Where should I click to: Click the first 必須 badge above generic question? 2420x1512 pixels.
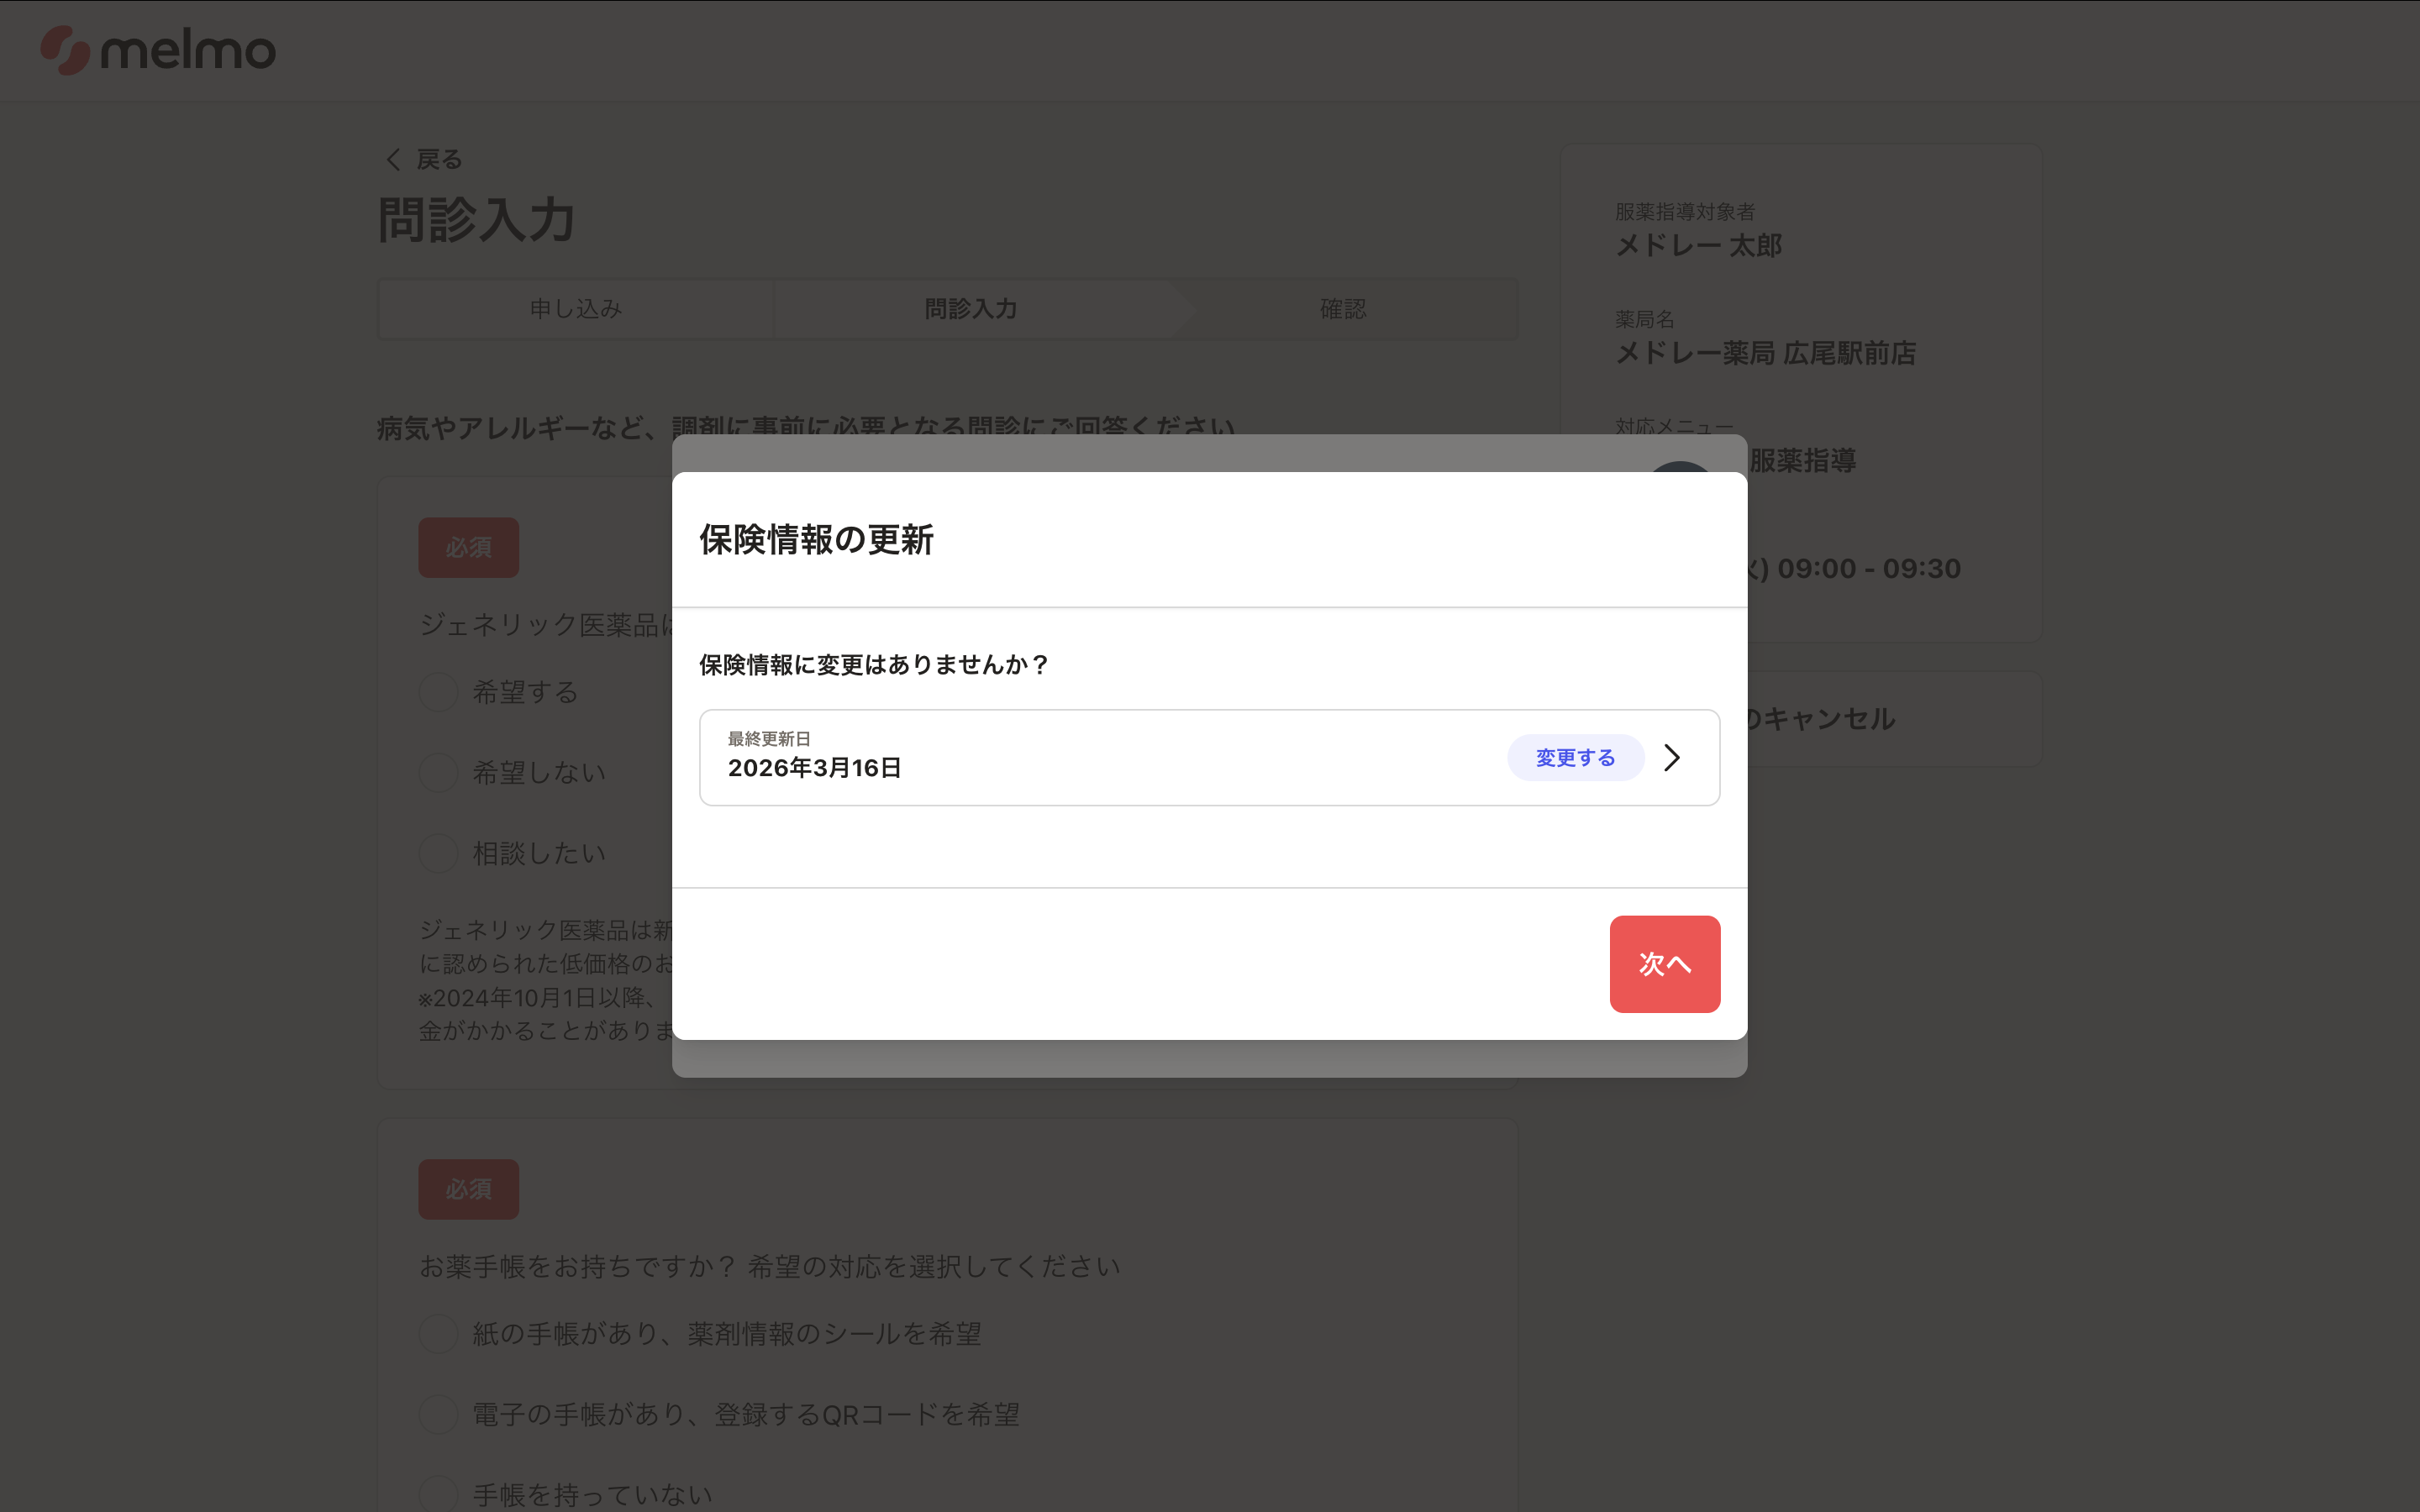tap(469, 547)
